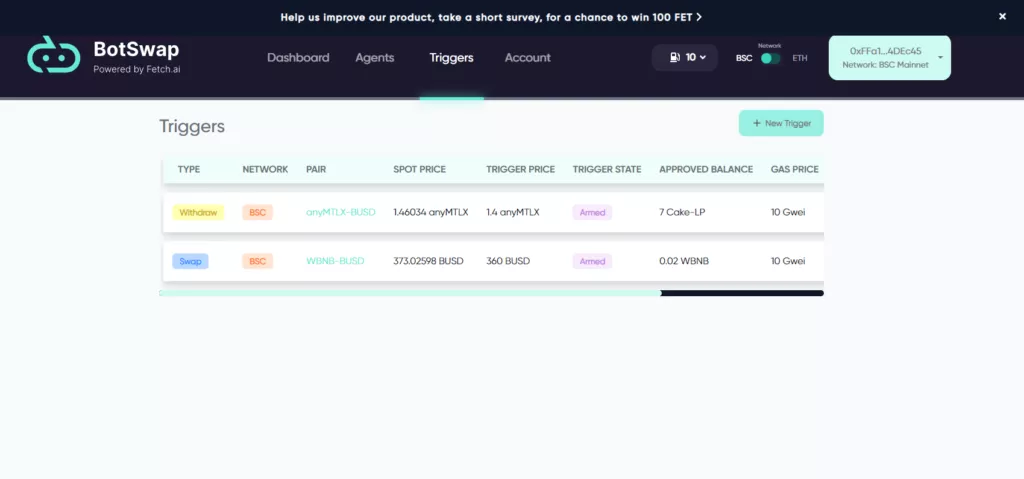Click the BotSwap robot logo icon

tap(54, 54)
